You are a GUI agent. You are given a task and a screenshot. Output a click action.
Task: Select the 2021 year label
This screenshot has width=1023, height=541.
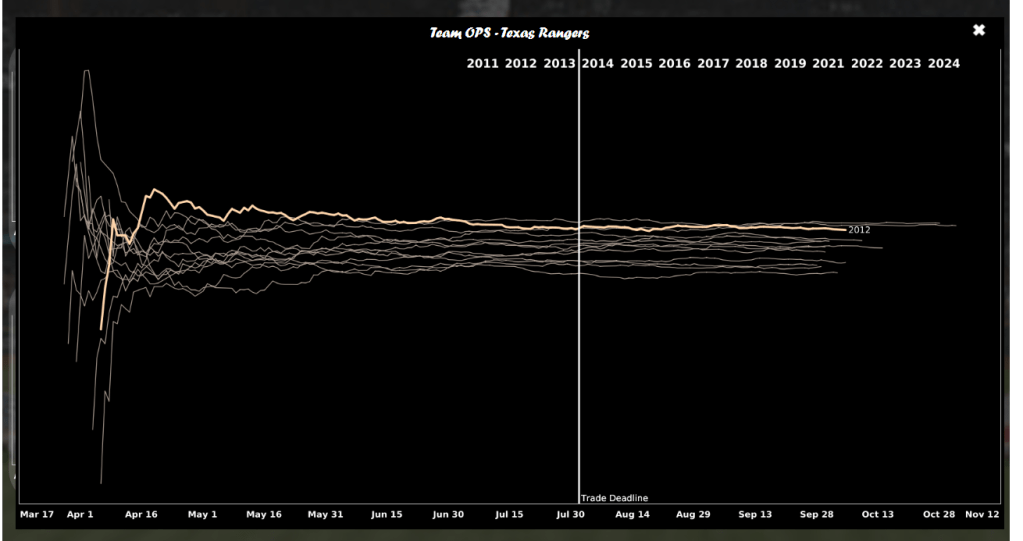pyautogui.click(x=828, y=64)
